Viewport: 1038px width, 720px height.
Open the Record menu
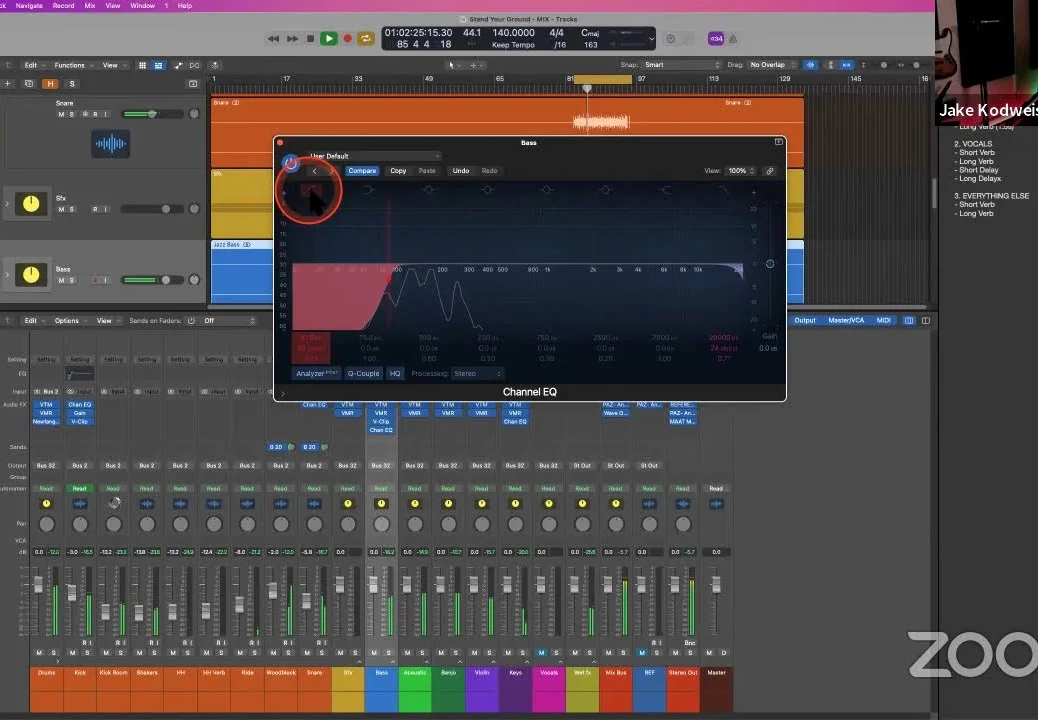[64, 5]
